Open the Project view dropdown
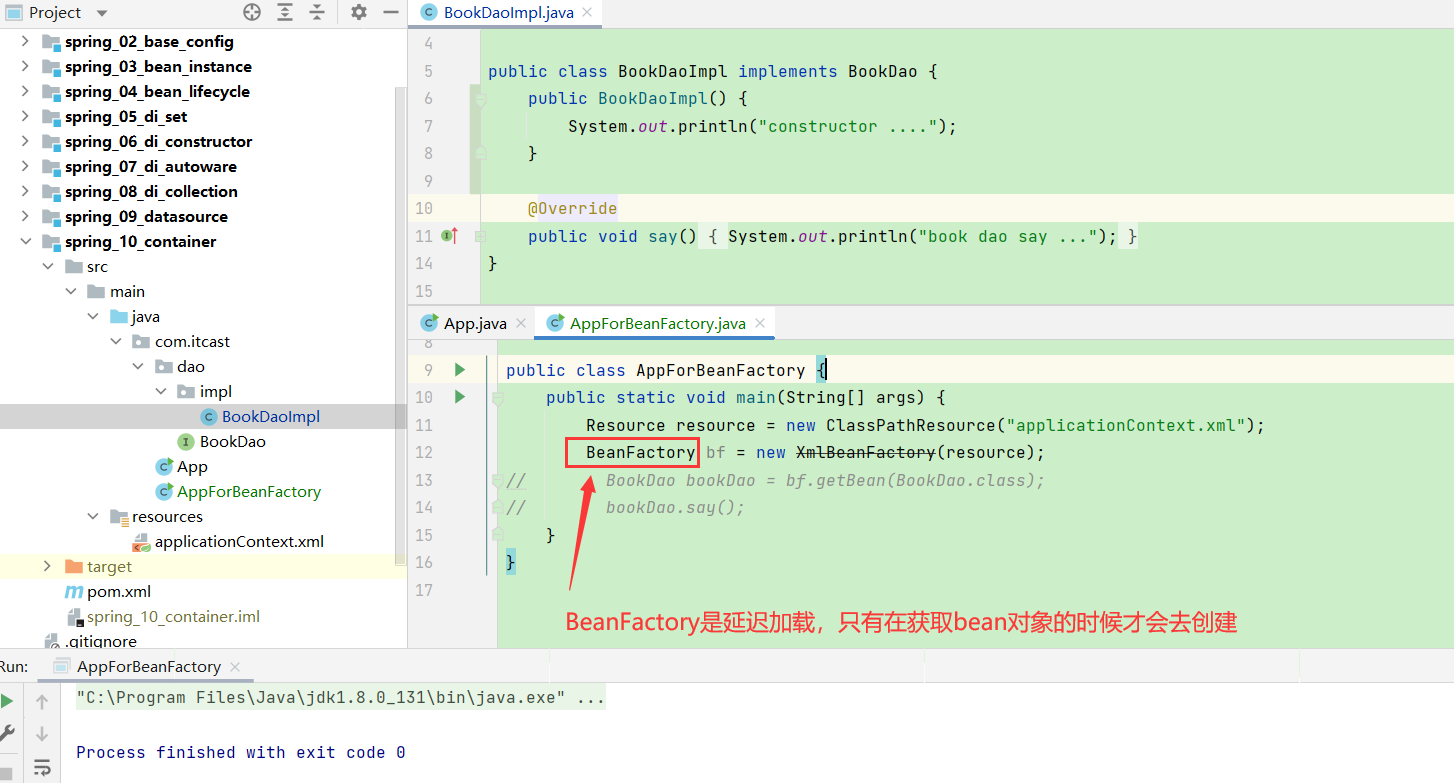Viewport: 1454px width, 783px height. [x=103, y=13]
